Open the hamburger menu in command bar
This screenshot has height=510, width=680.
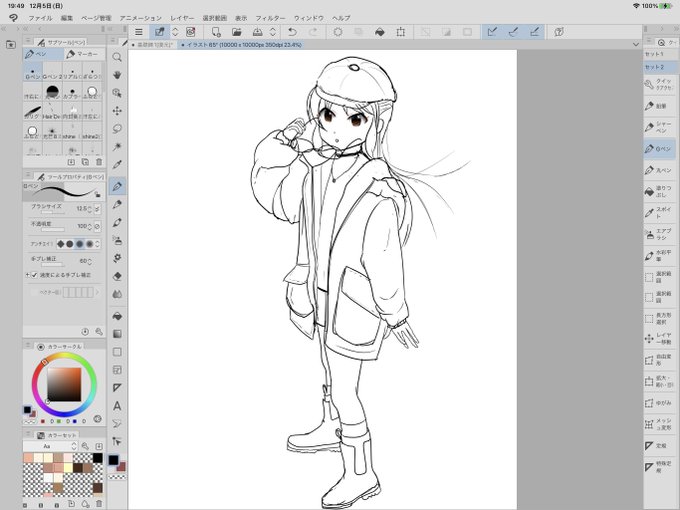[139, 32]
